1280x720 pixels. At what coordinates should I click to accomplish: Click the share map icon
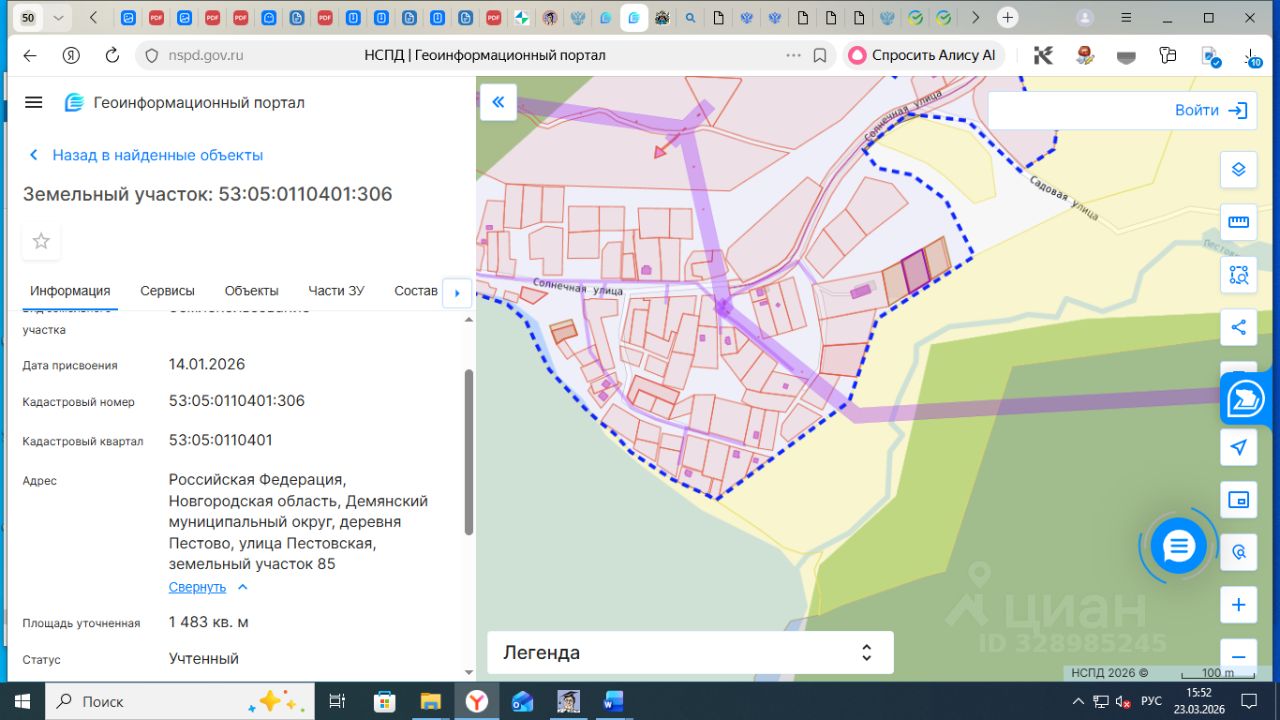click(1238, 327)
